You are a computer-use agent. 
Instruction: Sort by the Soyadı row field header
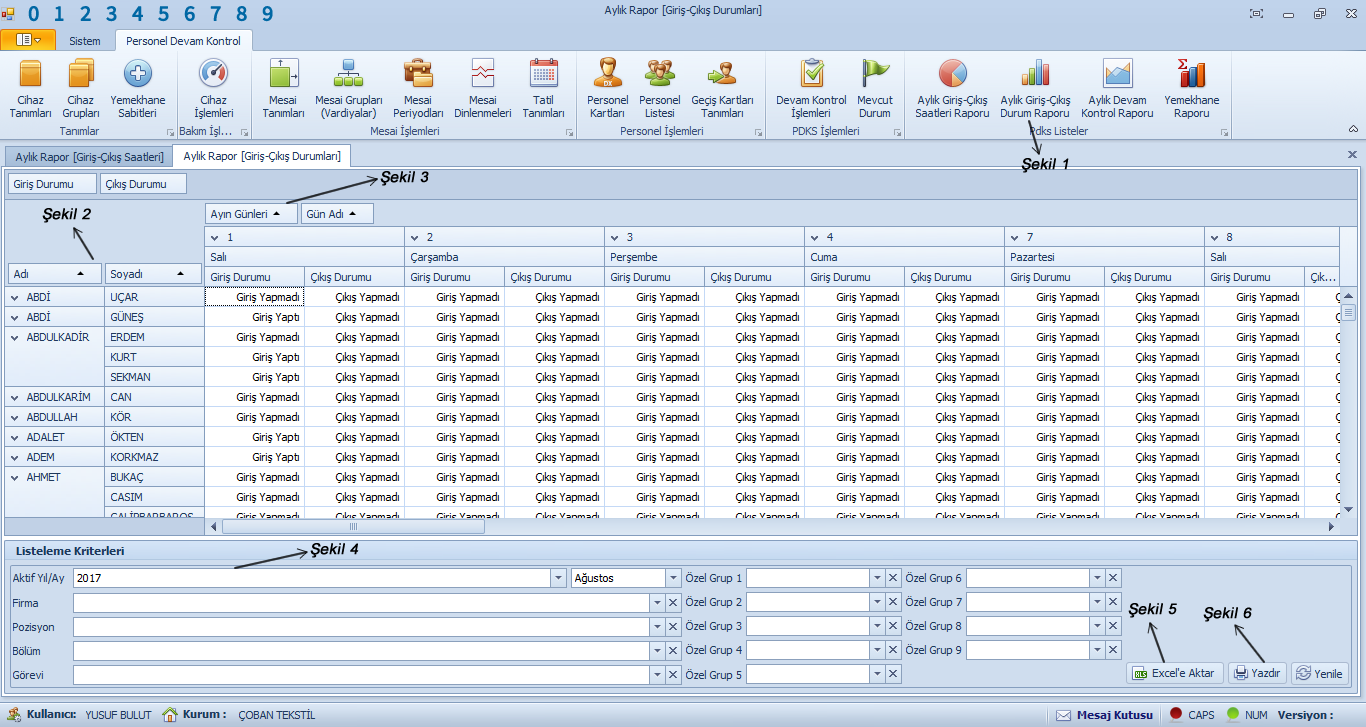pos(153,273)
